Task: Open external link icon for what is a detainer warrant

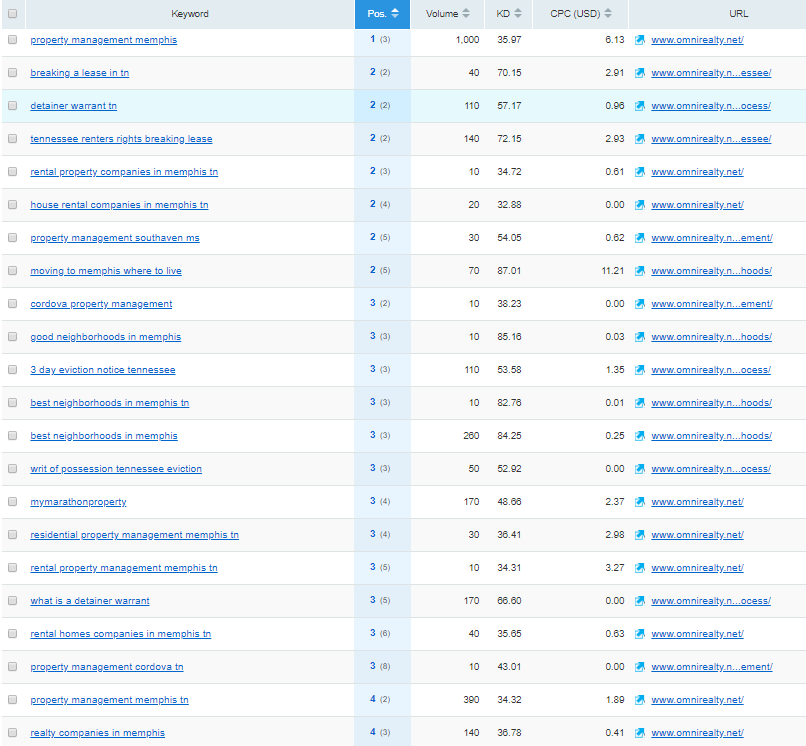Action: coord(639,601)
